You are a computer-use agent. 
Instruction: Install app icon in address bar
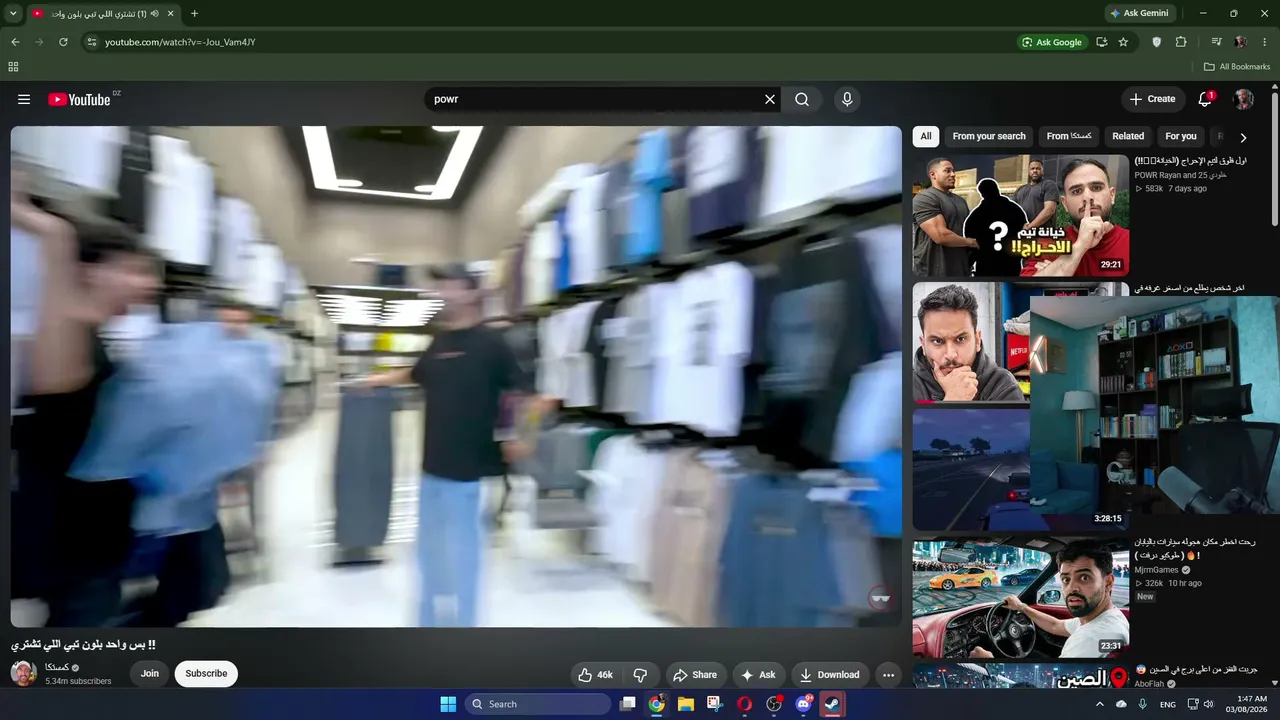pos(1101,42)
